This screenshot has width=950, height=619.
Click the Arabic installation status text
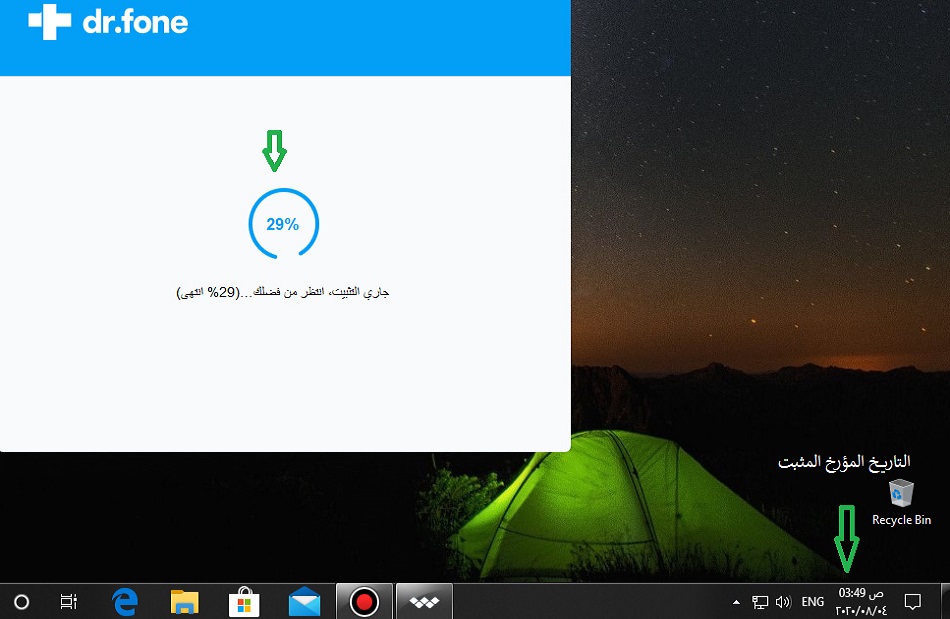click(283, 292)
